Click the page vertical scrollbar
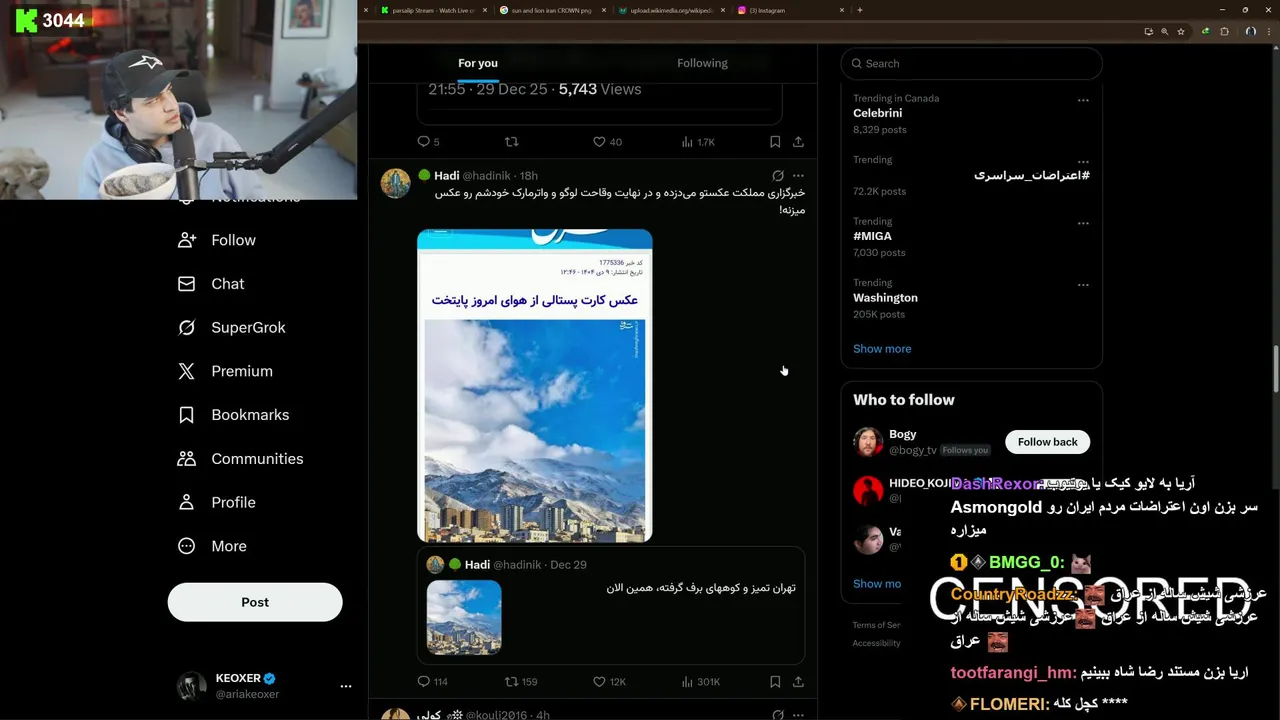 (x=1275, y=368)
